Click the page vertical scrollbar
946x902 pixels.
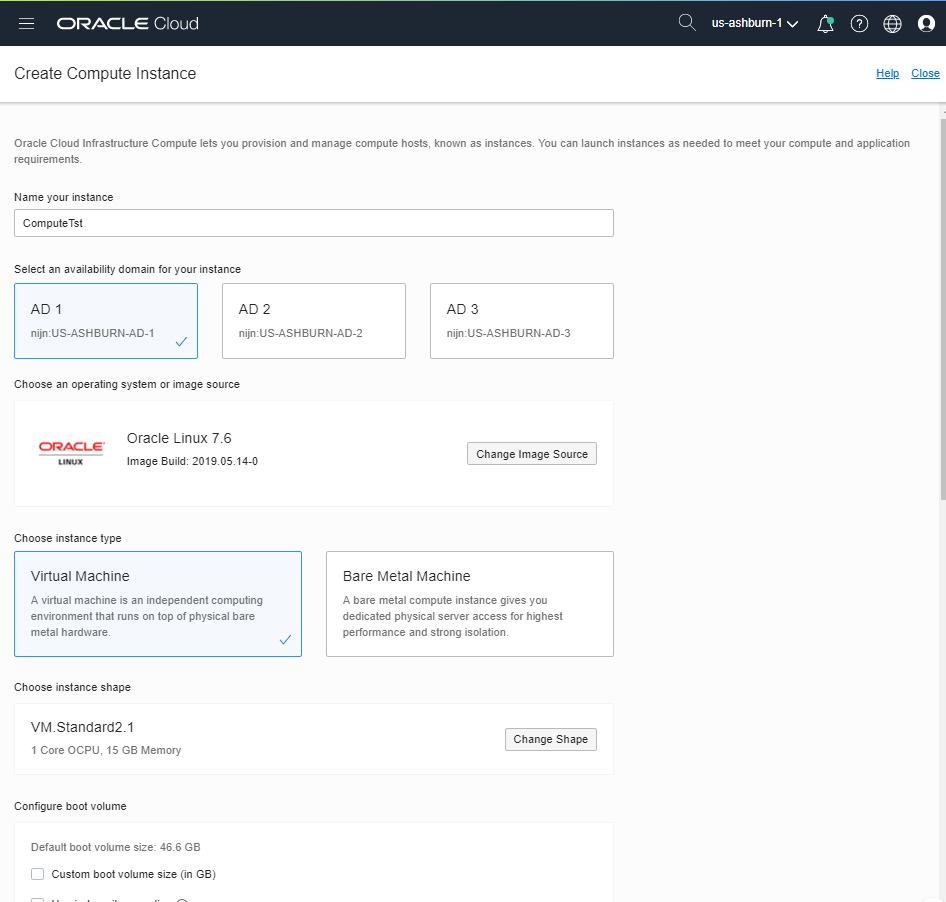point(942,308)
